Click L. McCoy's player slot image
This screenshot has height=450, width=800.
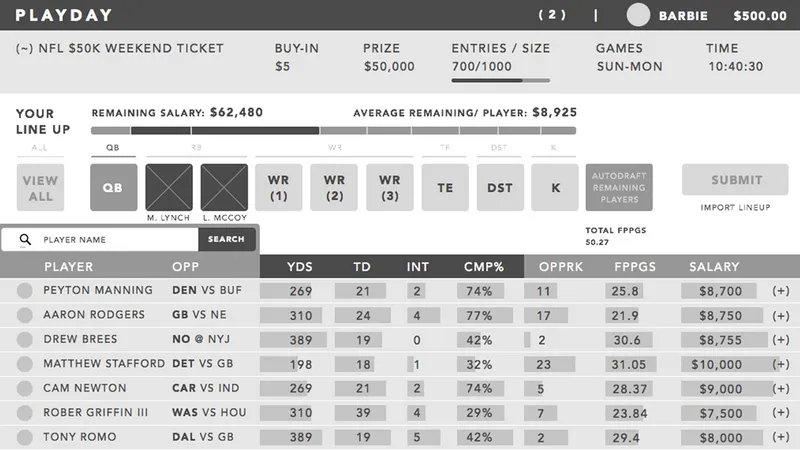(223, 187)
